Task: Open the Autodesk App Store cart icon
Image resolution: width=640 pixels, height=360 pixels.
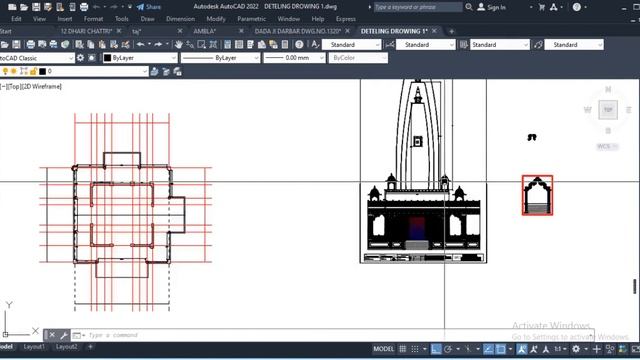Action: pyautogui.click(x=542, y=7)
